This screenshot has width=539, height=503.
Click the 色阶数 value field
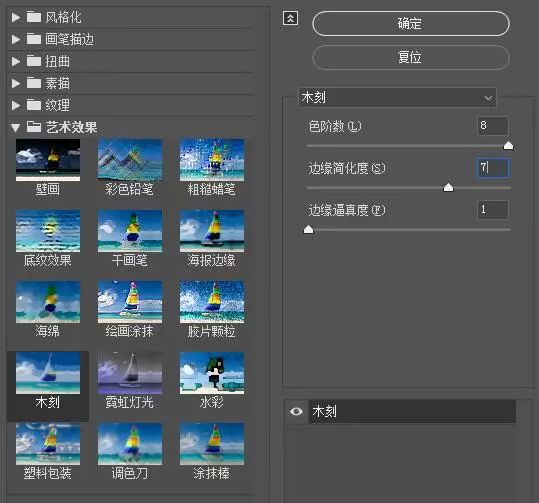coord(493,126)
